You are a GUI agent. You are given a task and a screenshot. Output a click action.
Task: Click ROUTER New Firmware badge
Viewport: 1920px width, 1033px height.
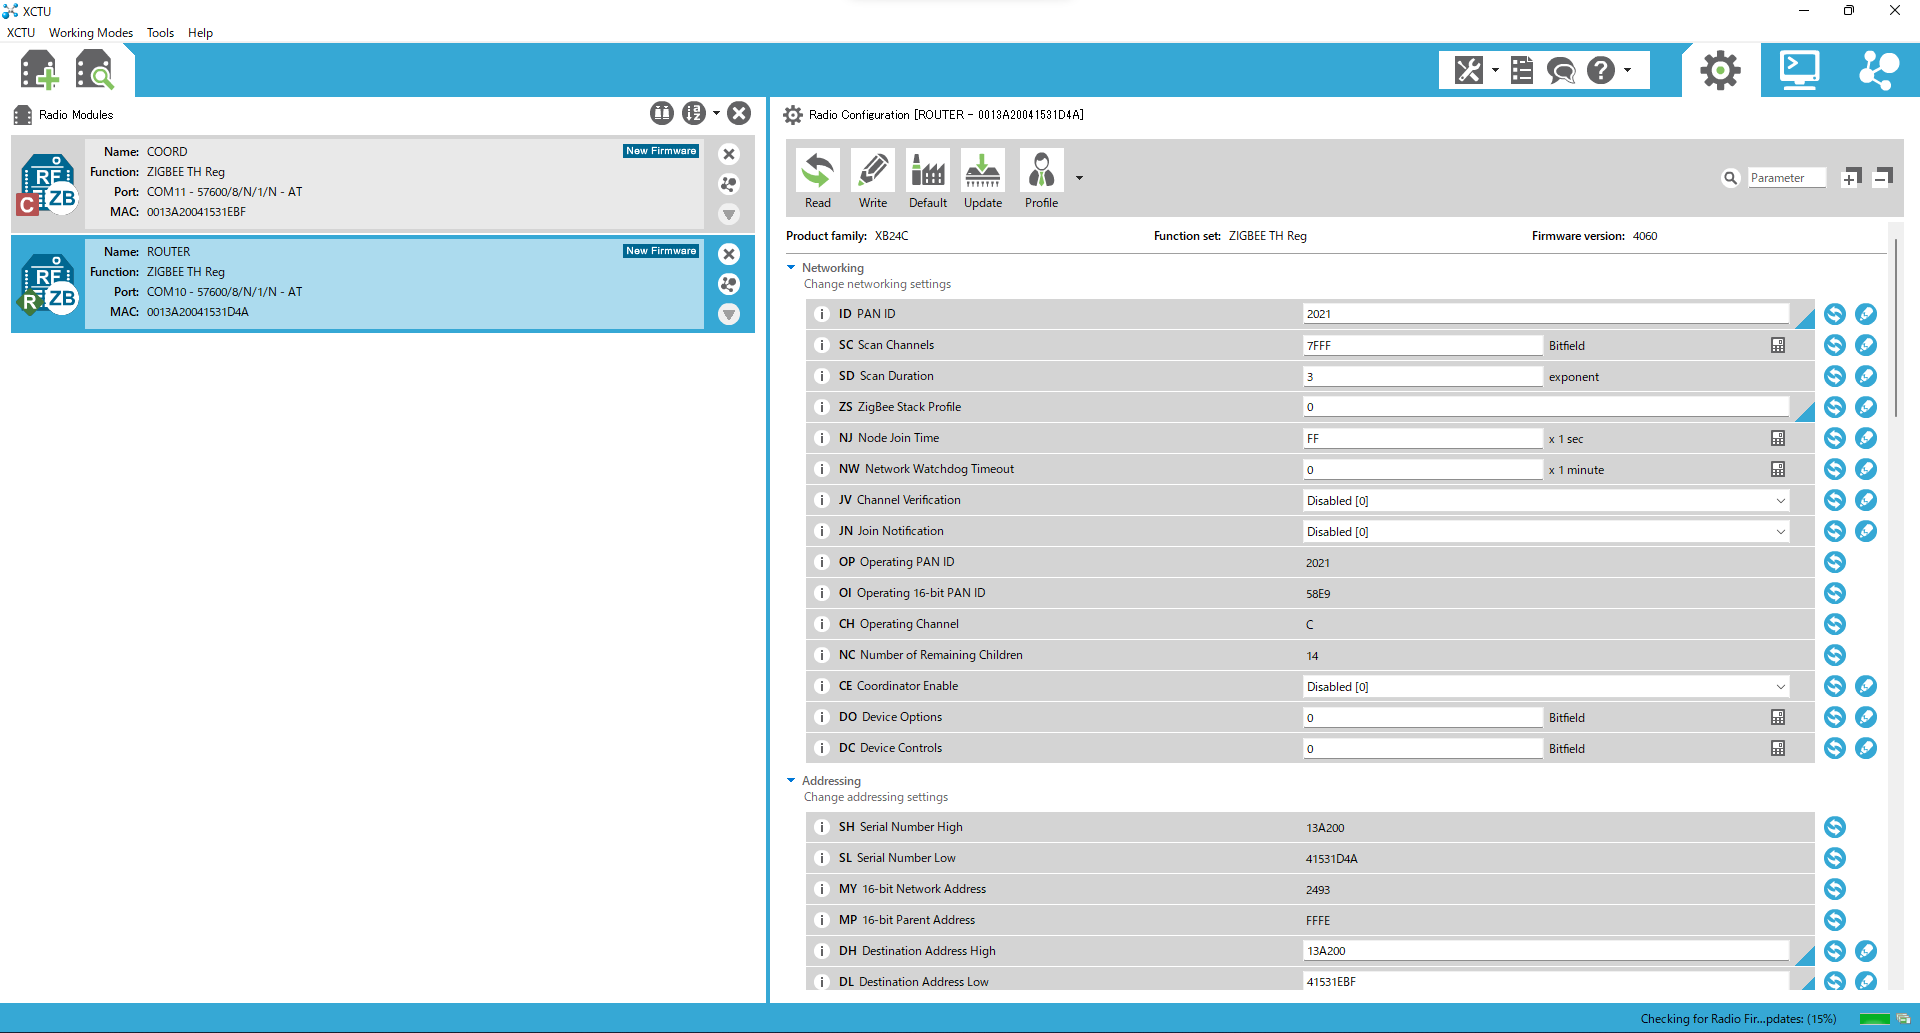(x=661, y=251)
